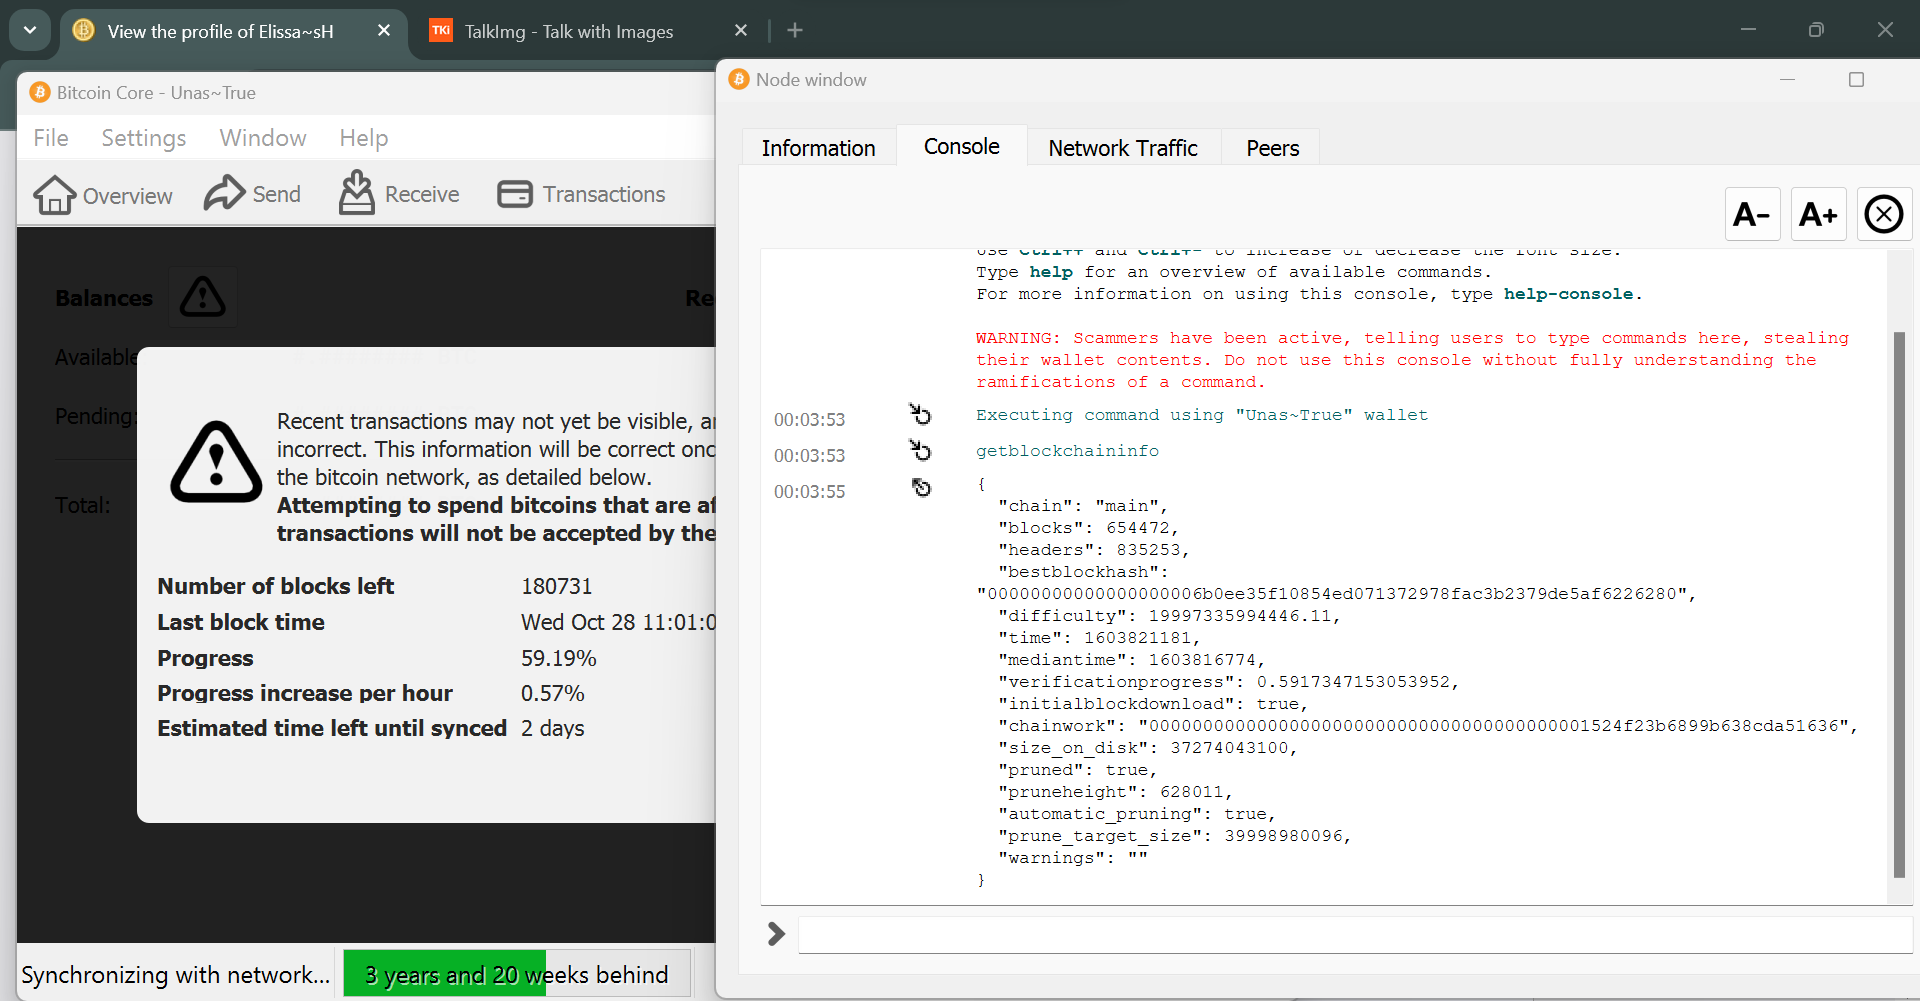Click the sync progress bar showing weeks behind
Viewport: 1920px width, 1001px height.
(x=517, y=974)
